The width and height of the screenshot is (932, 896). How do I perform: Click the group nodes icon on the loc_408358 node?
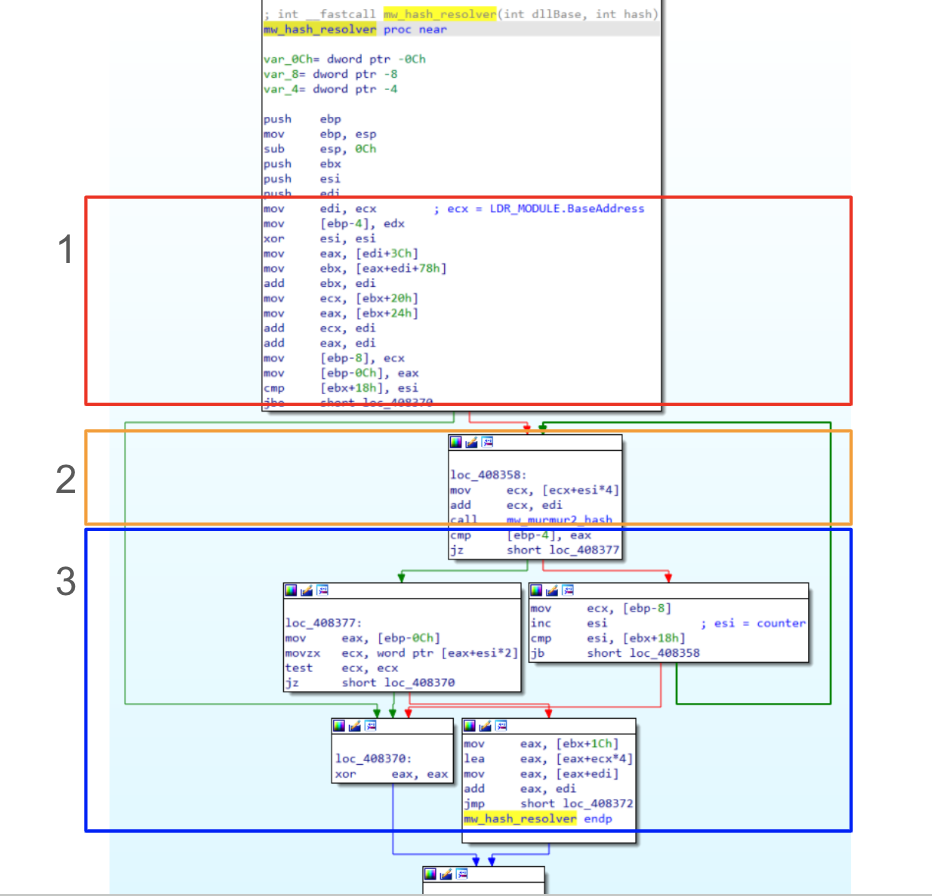point(487,441)
